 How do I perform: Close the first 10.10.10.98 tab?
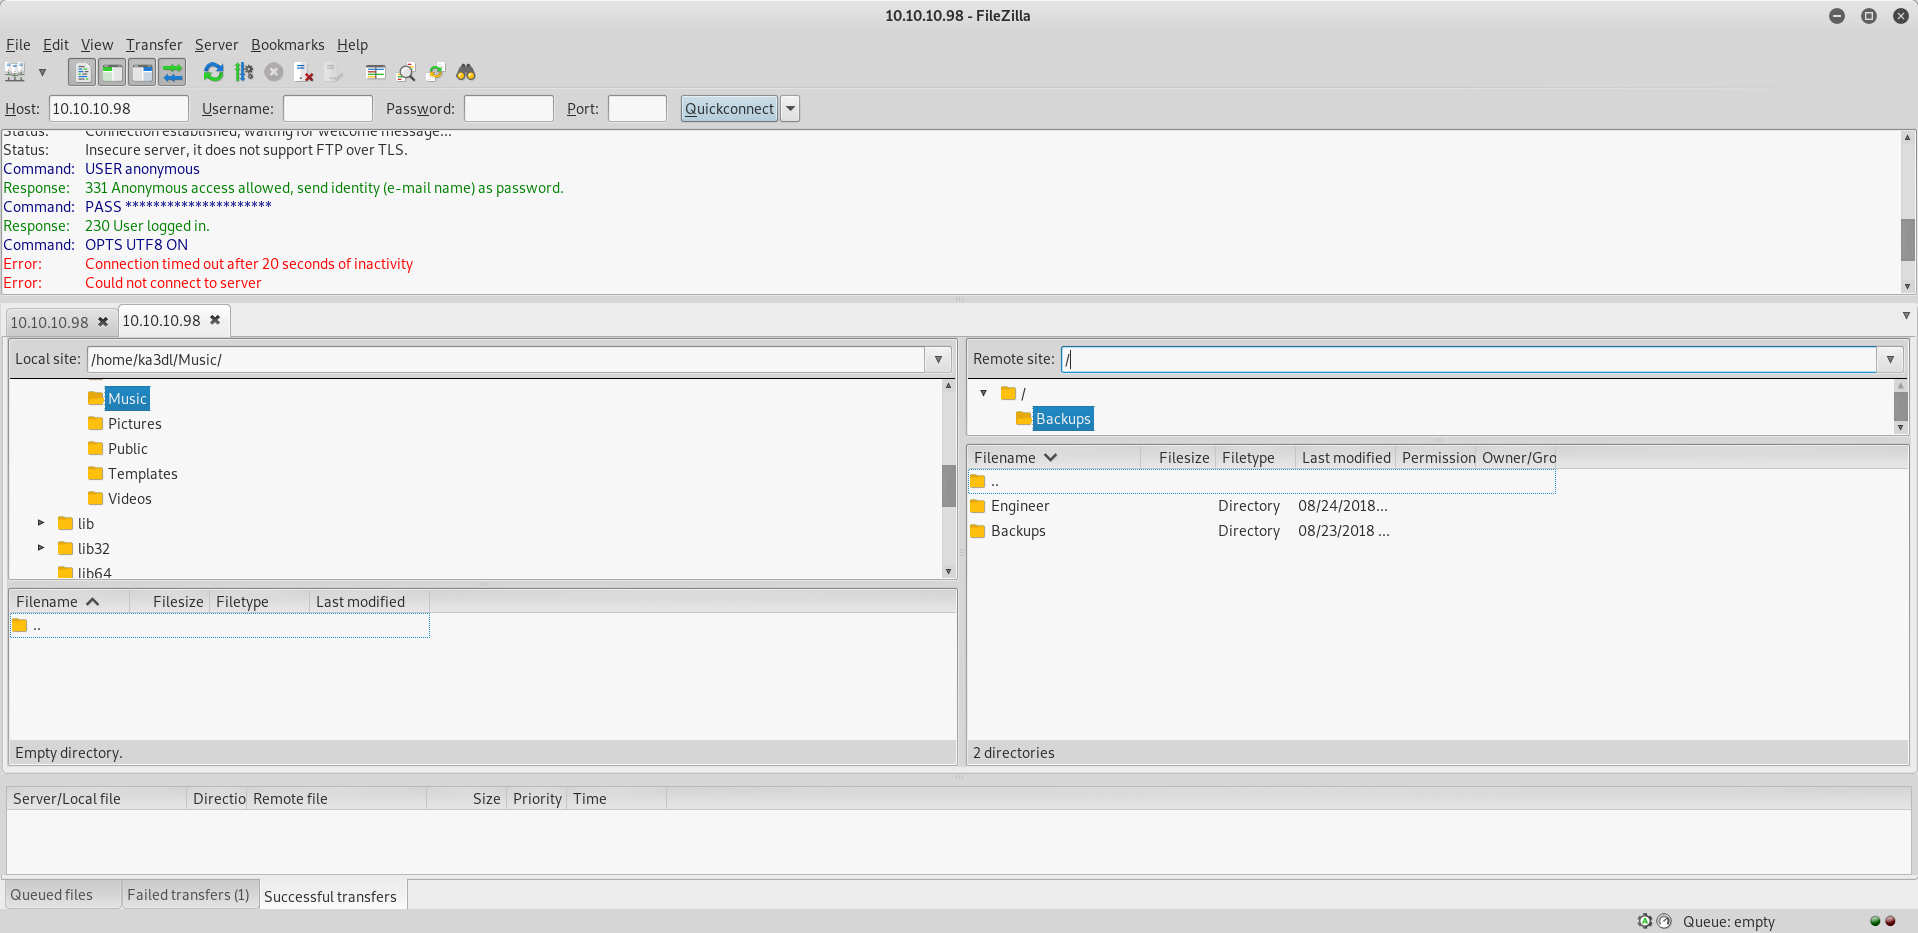pos(103,322)
